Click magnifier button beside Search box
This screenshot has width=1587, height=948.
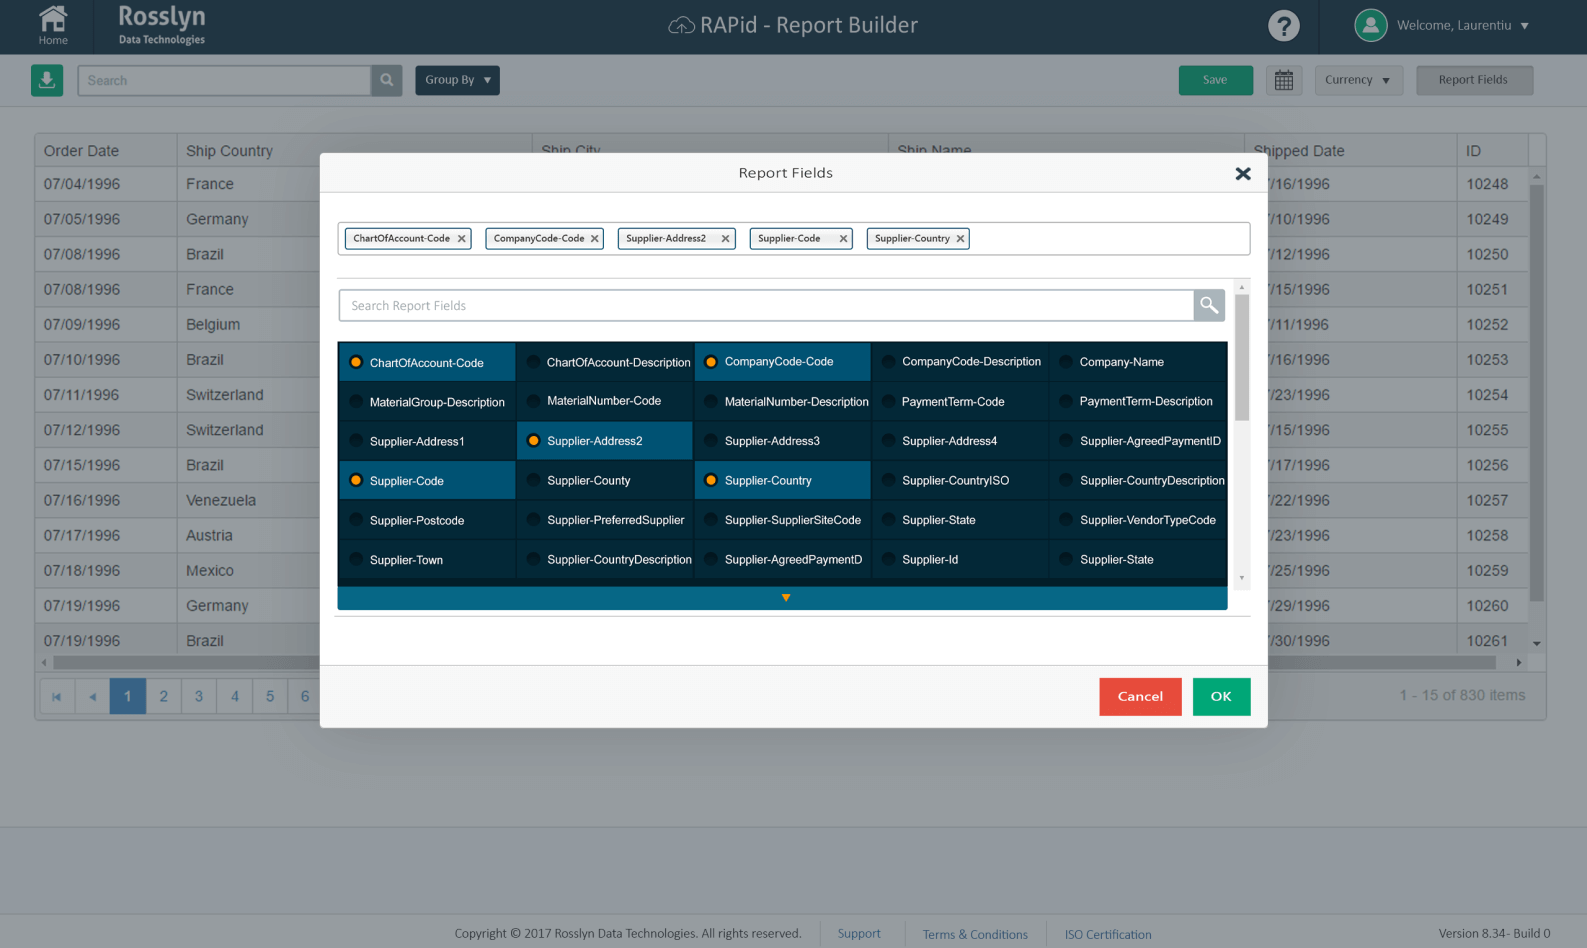pos(387,80)
